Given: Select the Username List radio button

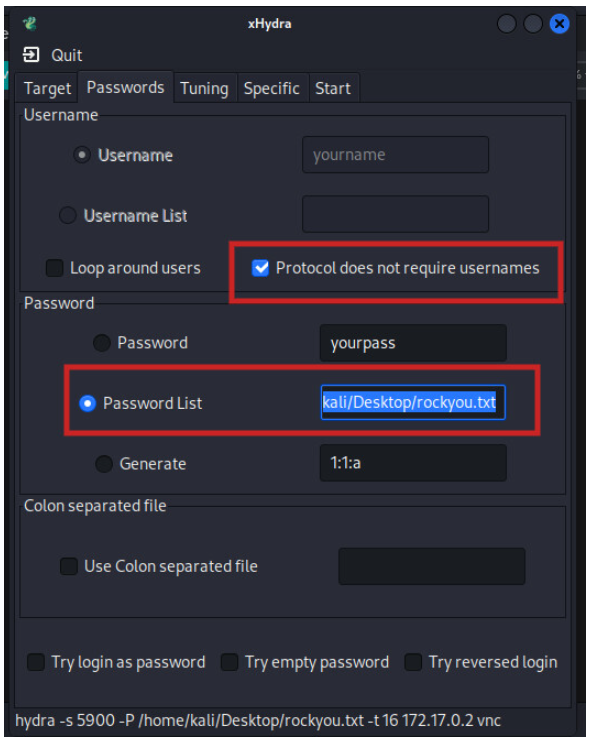Looking at the screenshot, I should pos(68,215).
